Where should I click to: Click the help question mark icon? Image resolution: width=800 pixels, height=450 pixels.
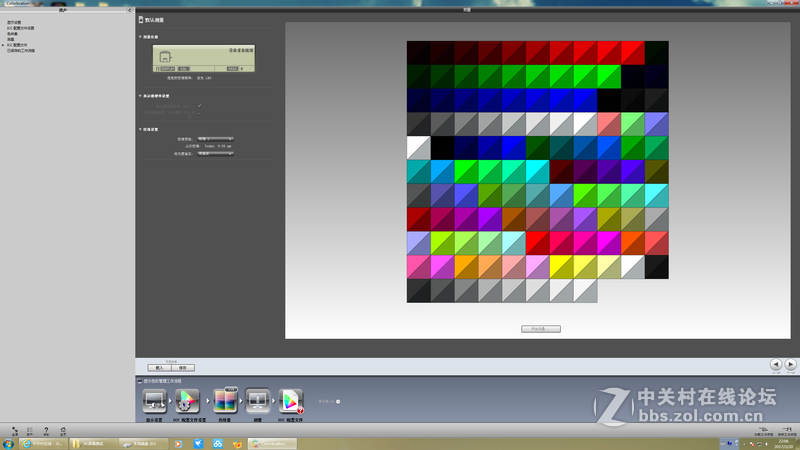pyautogui.click(x=45, y=428)
